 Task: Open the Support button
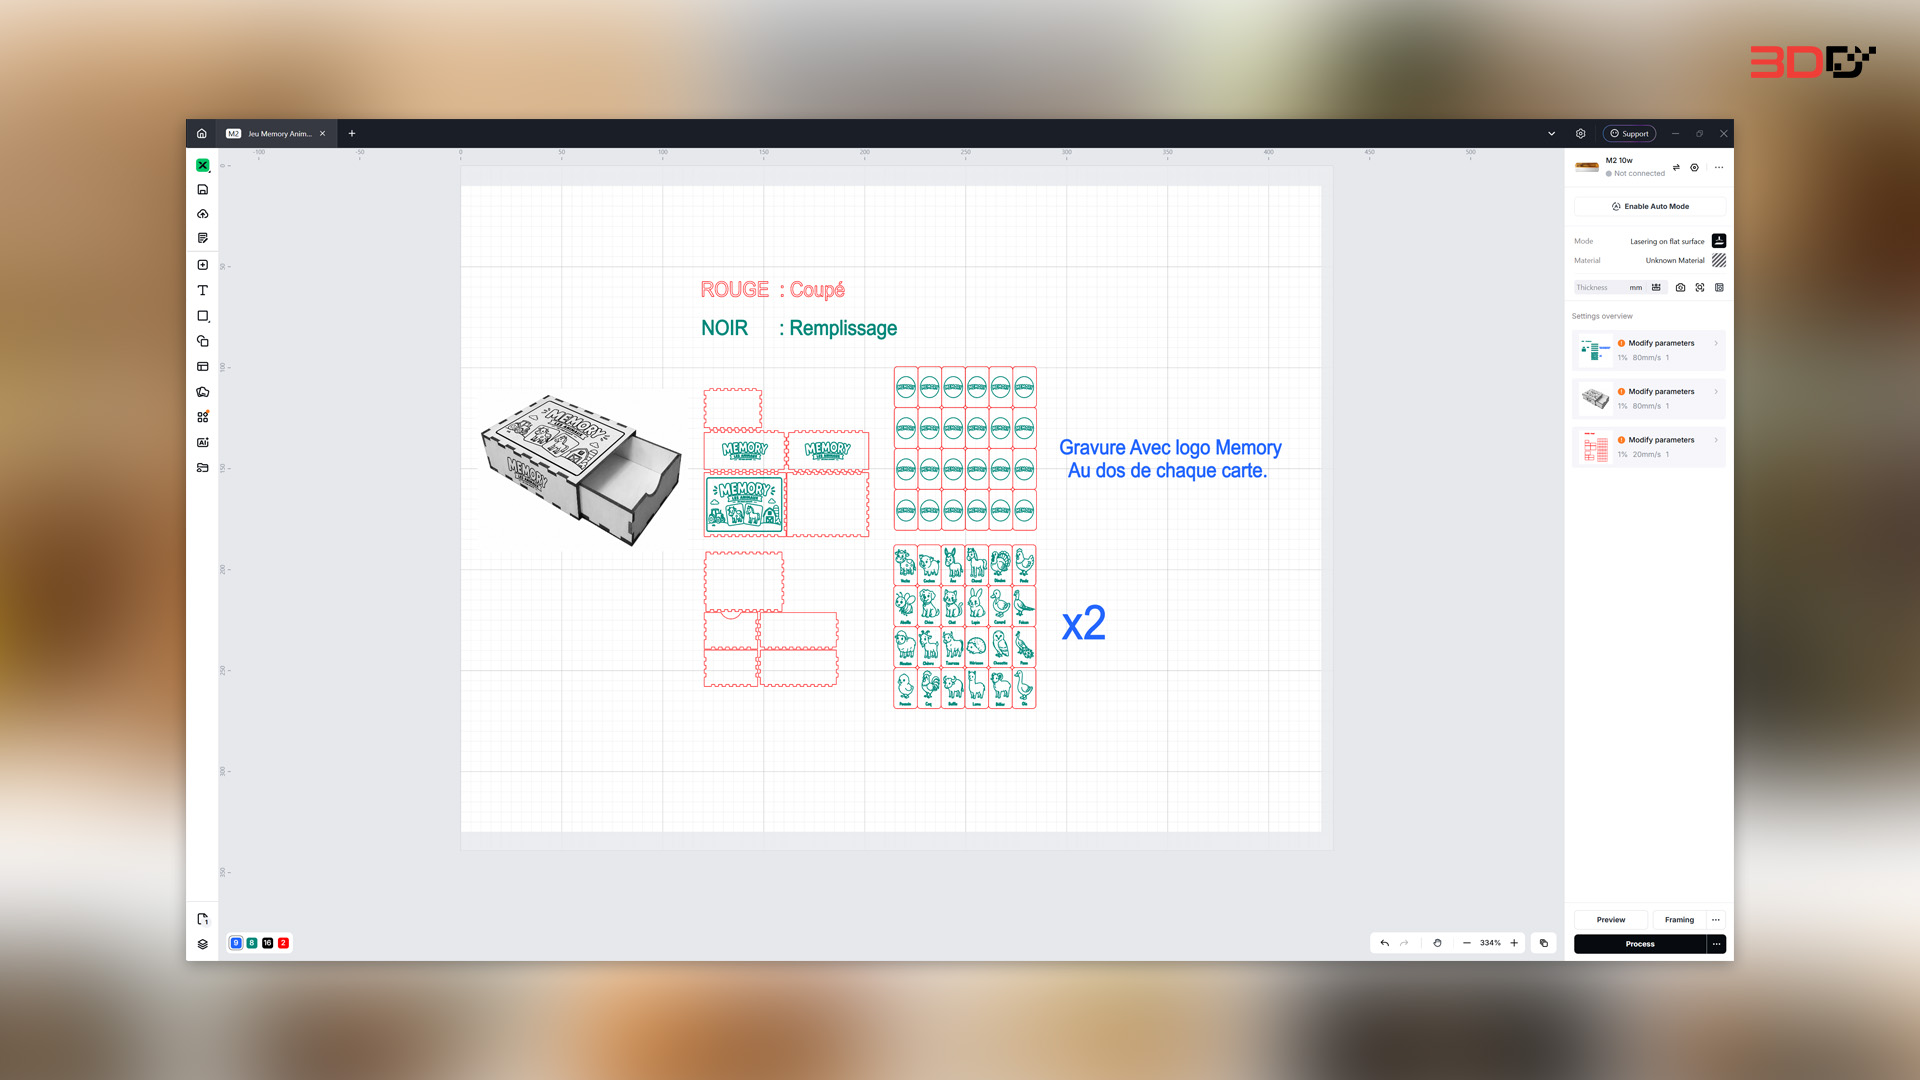1630,133
